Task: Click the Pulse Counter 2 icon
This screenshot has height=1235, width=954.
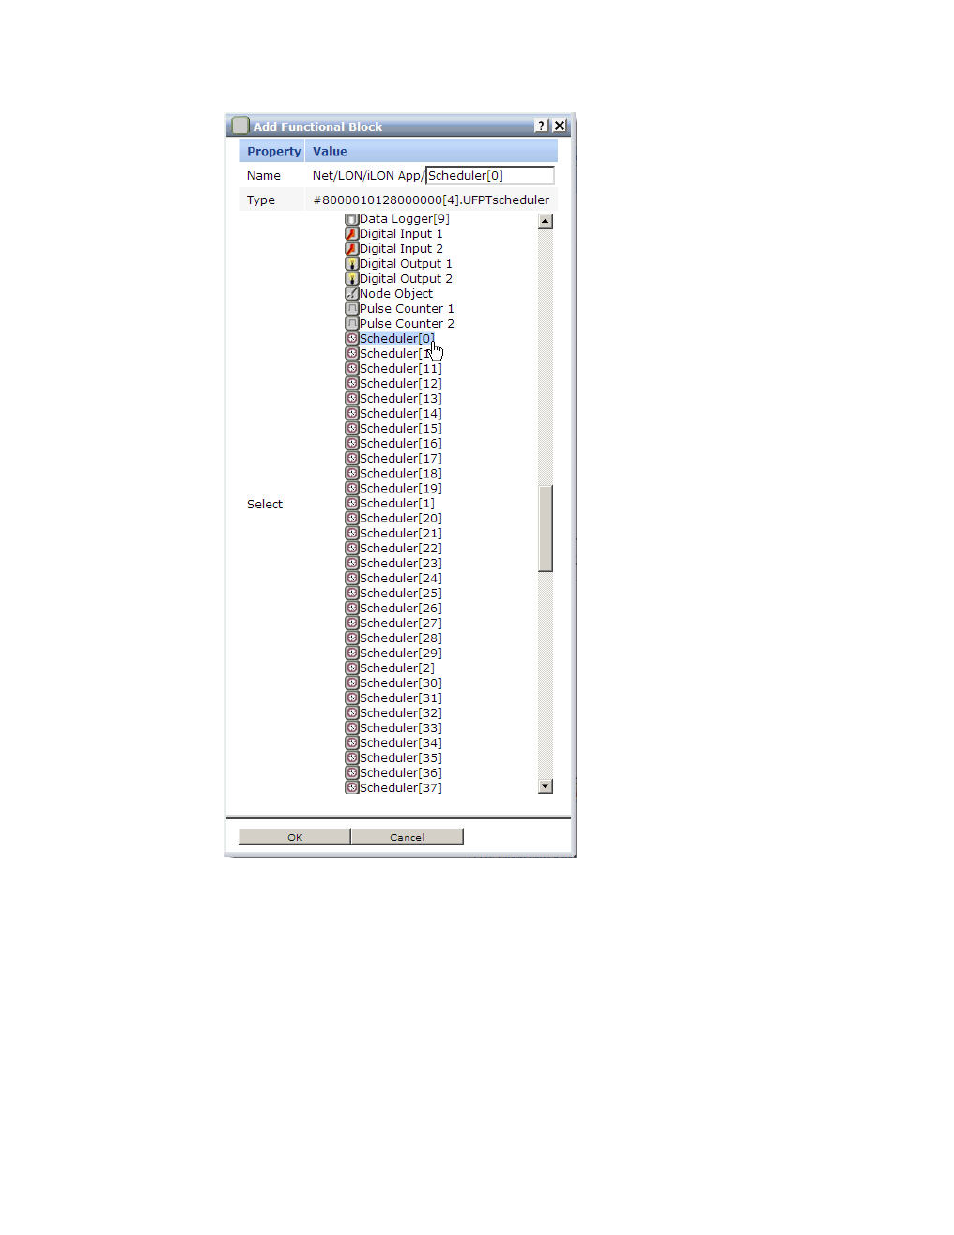Action: tap(352, 324)
